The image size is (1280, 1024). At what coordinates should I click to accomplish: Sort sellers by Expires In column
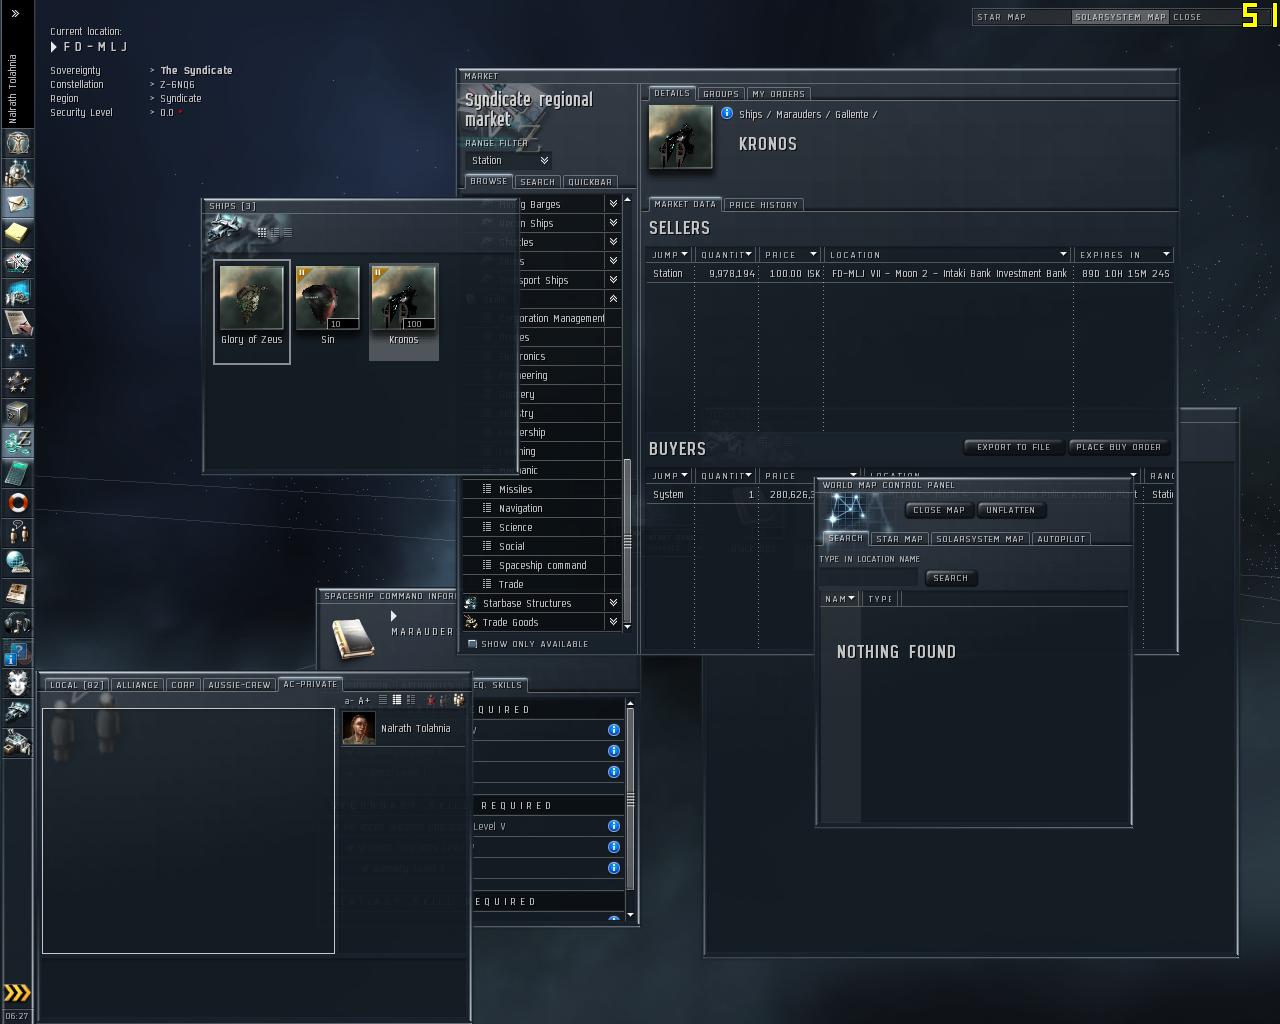(x=1123, y=255)
